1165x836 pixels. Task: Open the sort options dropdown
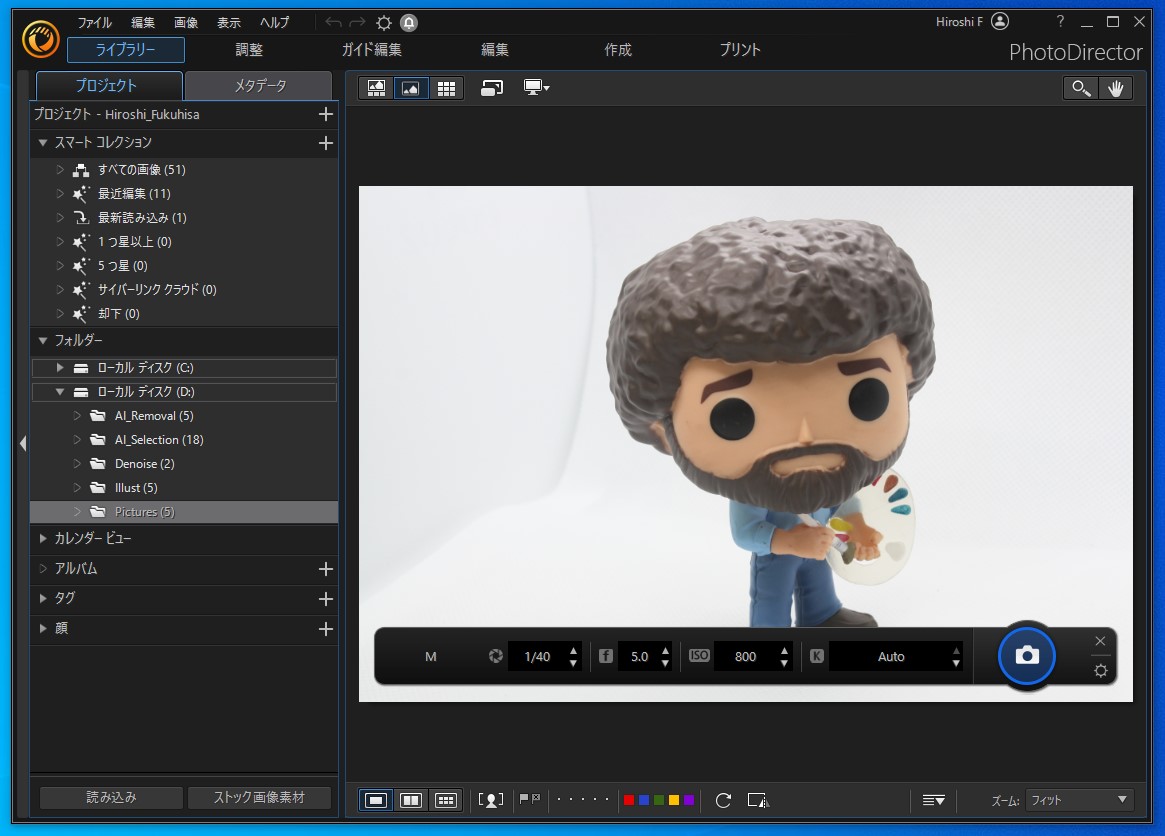point(933,800)
